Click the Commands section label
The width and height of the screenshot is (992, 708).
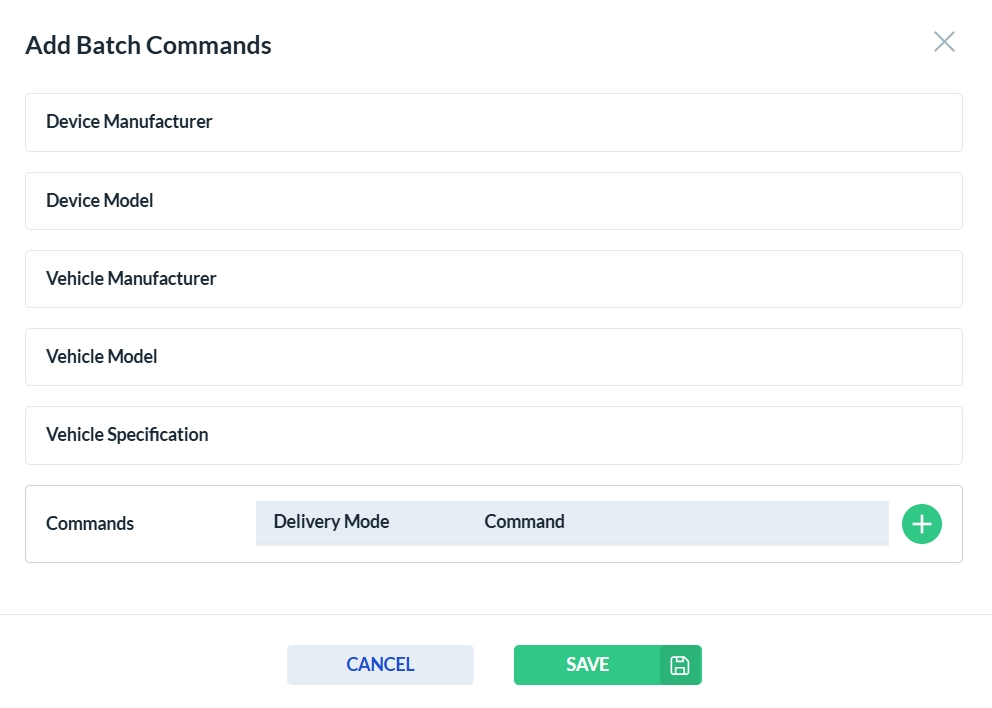pyautogui.click(x=90, y=524)
